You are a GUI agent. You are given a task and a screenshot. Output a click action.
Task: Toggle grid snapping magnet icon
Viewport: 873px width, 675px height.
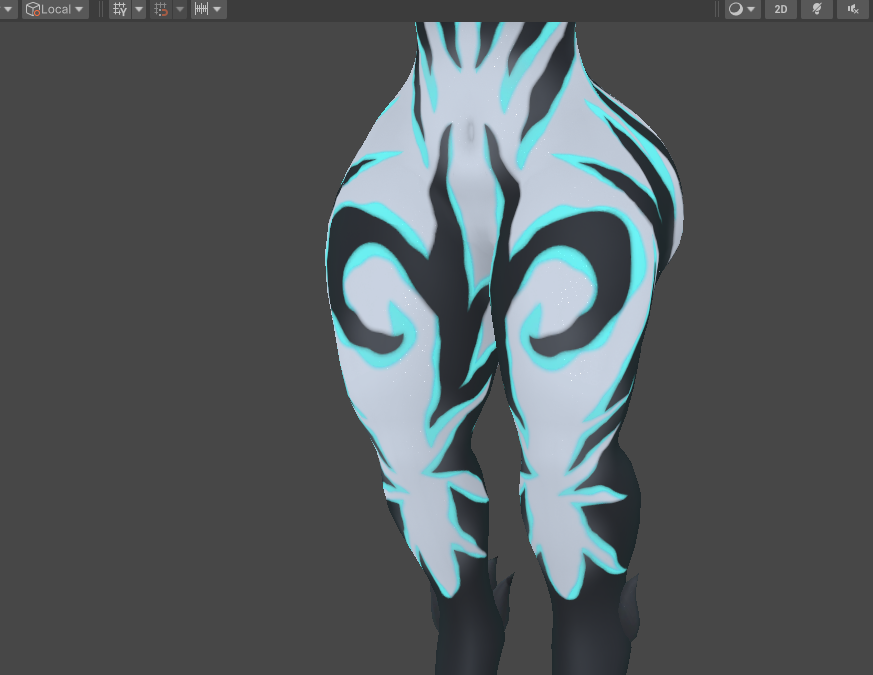tap(161, 9)
